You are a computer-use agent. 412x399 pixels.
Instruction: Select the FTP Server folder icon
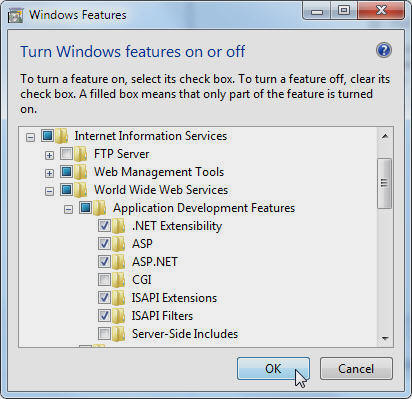[81, 154]
